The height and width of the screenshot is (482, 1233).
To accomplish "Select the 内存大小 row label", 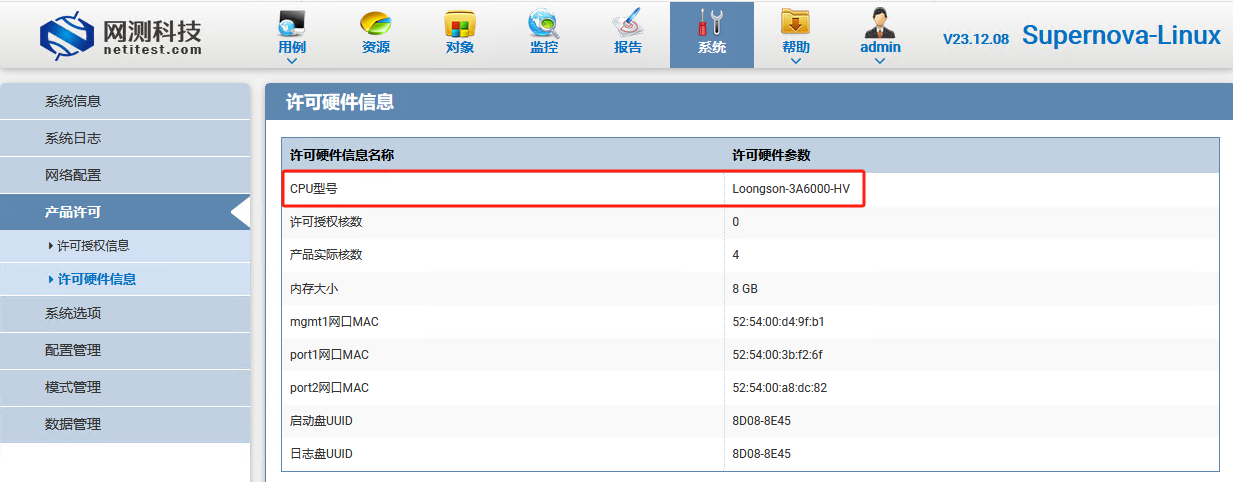I will [313, 288].
